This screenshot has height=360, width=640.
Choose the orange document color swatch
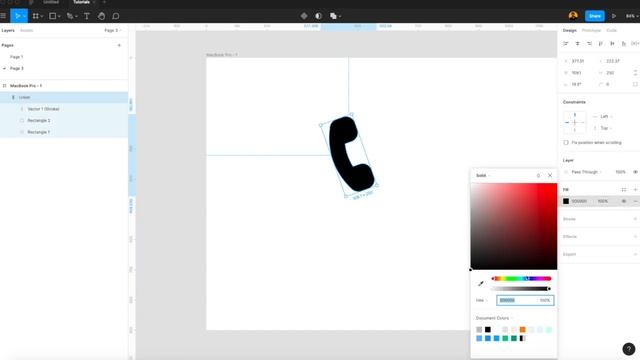pos(522,329)
